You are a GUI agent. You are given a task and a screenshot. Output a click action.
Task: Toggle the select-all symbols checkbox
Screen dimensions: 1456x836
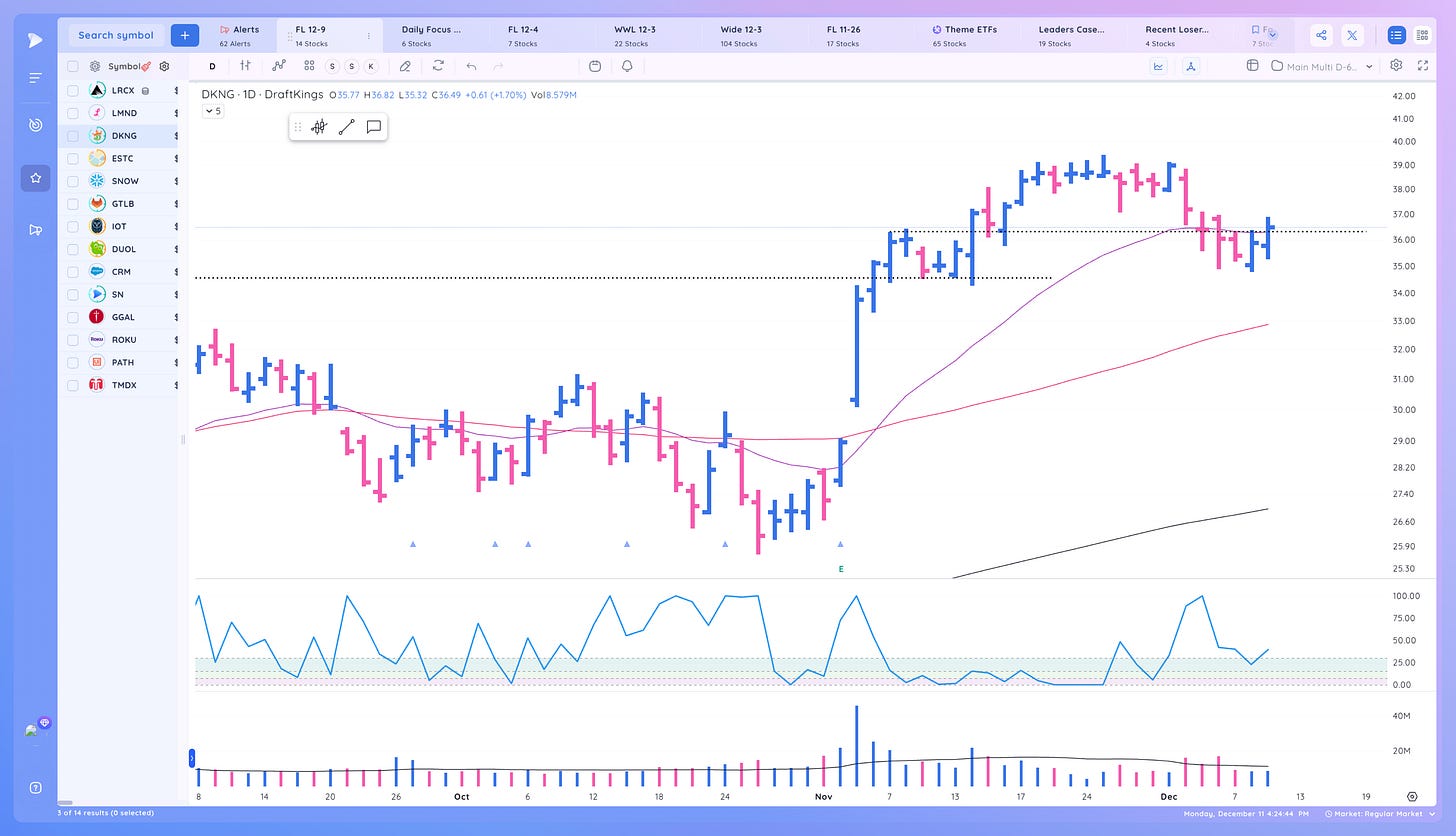click(x=73, y=66)
